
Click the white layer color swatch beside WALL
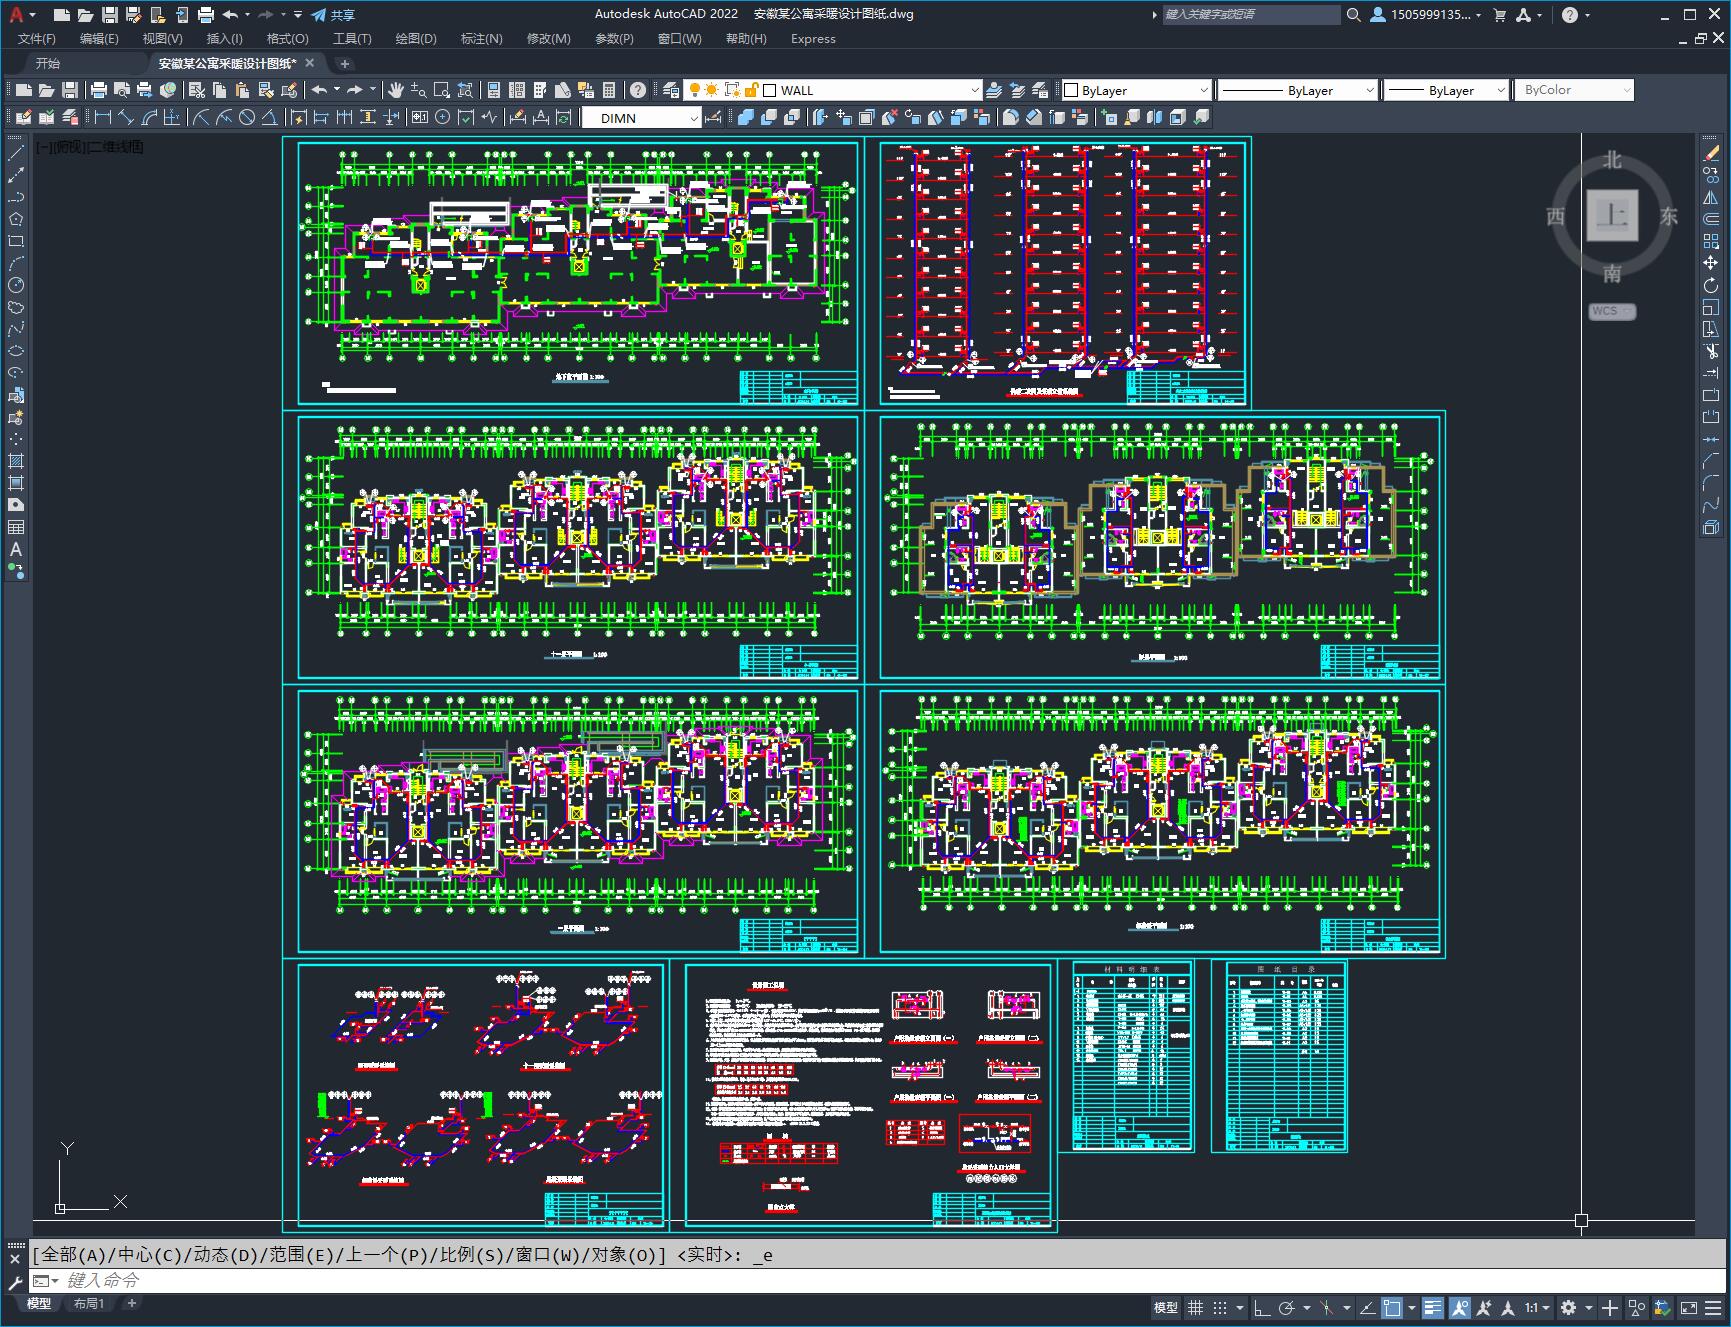(x=770, y=90)
